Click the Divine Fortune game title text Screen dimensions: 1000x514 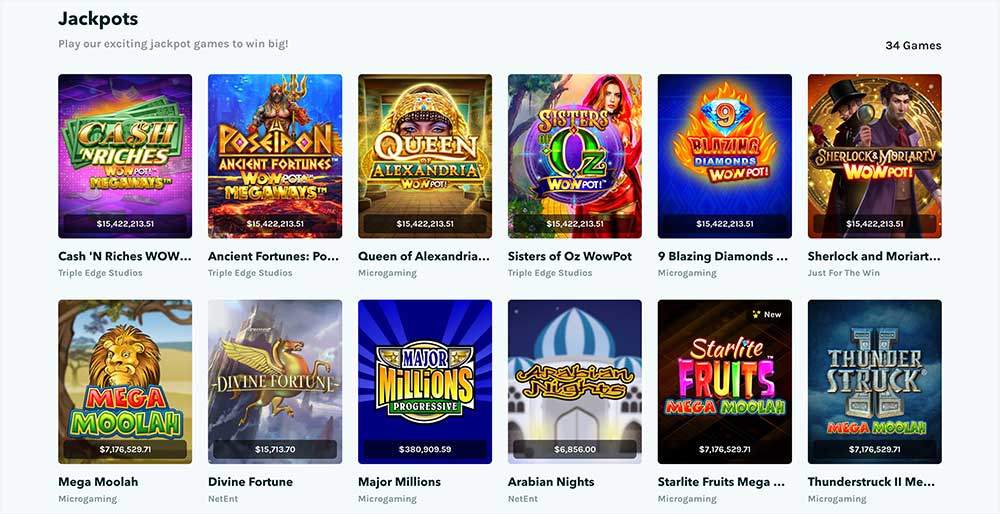(x=251, y=482)
